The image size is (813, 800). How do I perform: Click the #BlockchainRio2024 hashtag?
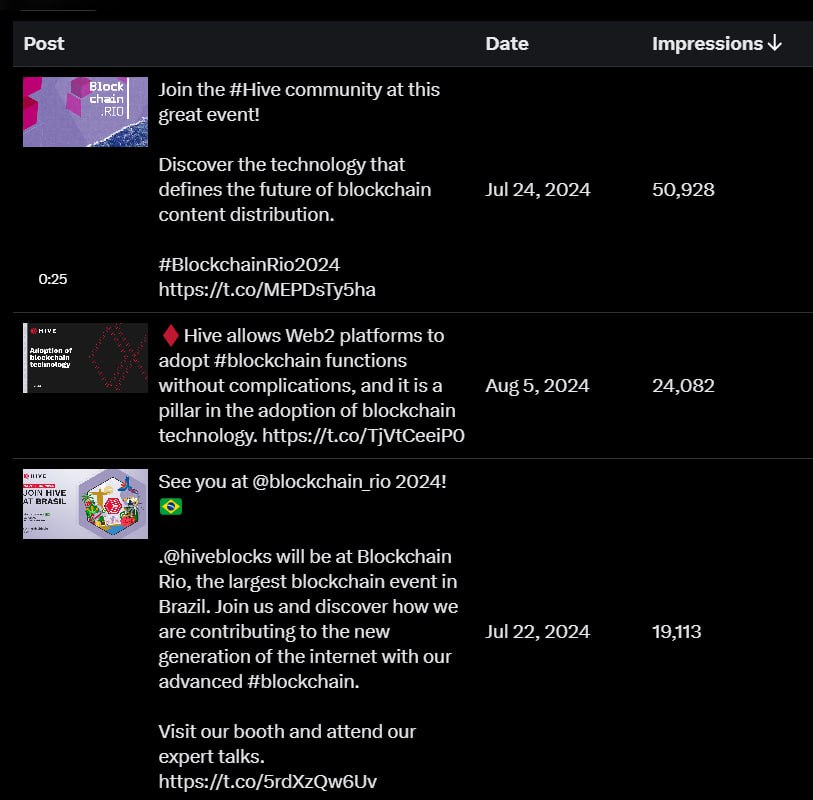tap(249, 264)
